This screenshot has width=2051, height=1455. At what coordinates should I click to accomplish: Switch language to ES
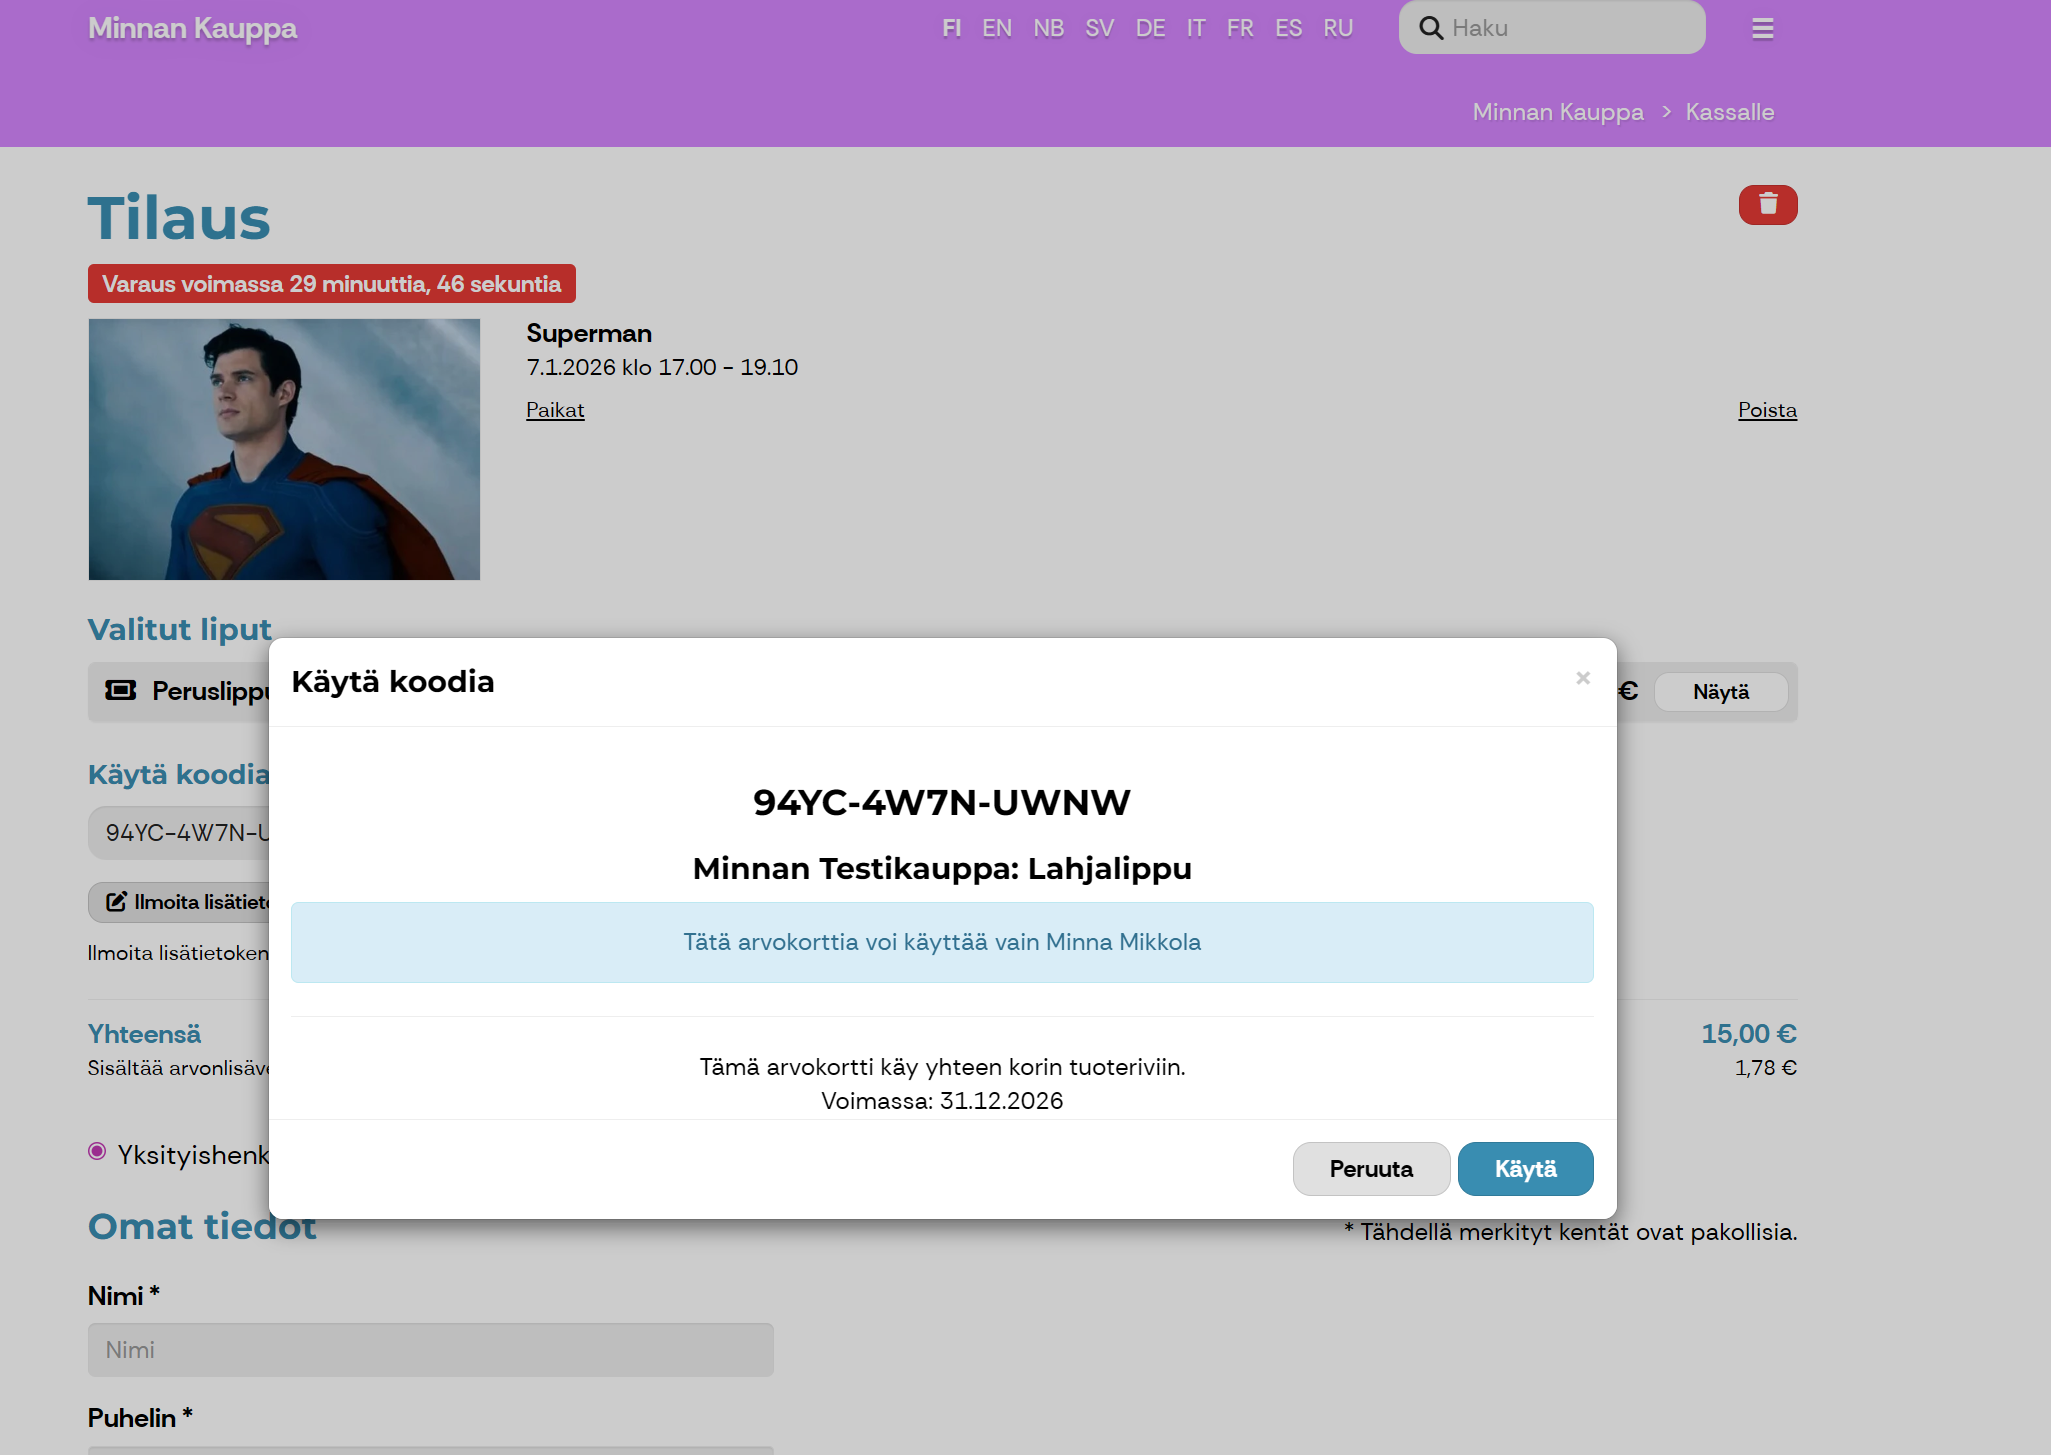click(1288, 28)
